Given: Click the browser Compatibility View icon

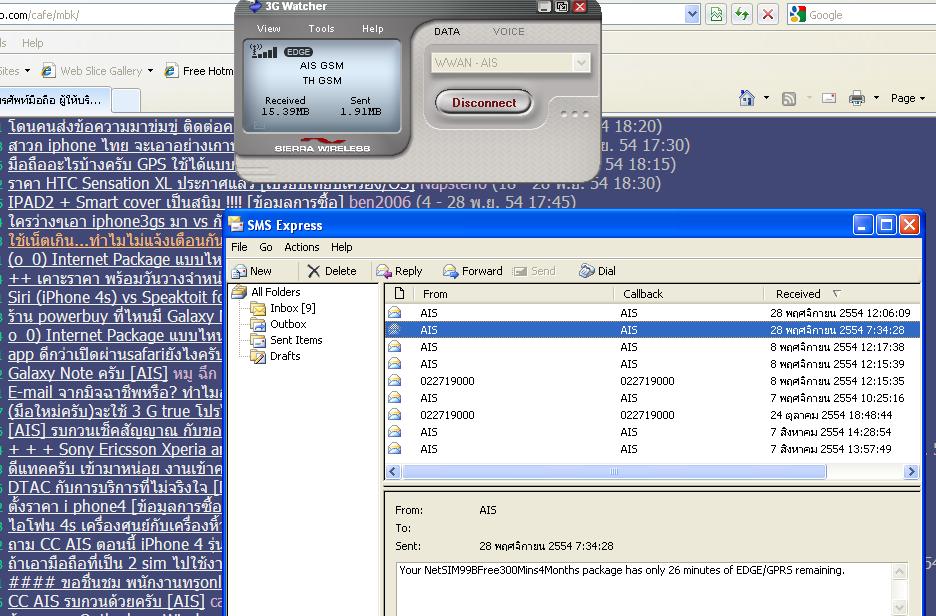Looking at the screenshot, I should 716,14.
